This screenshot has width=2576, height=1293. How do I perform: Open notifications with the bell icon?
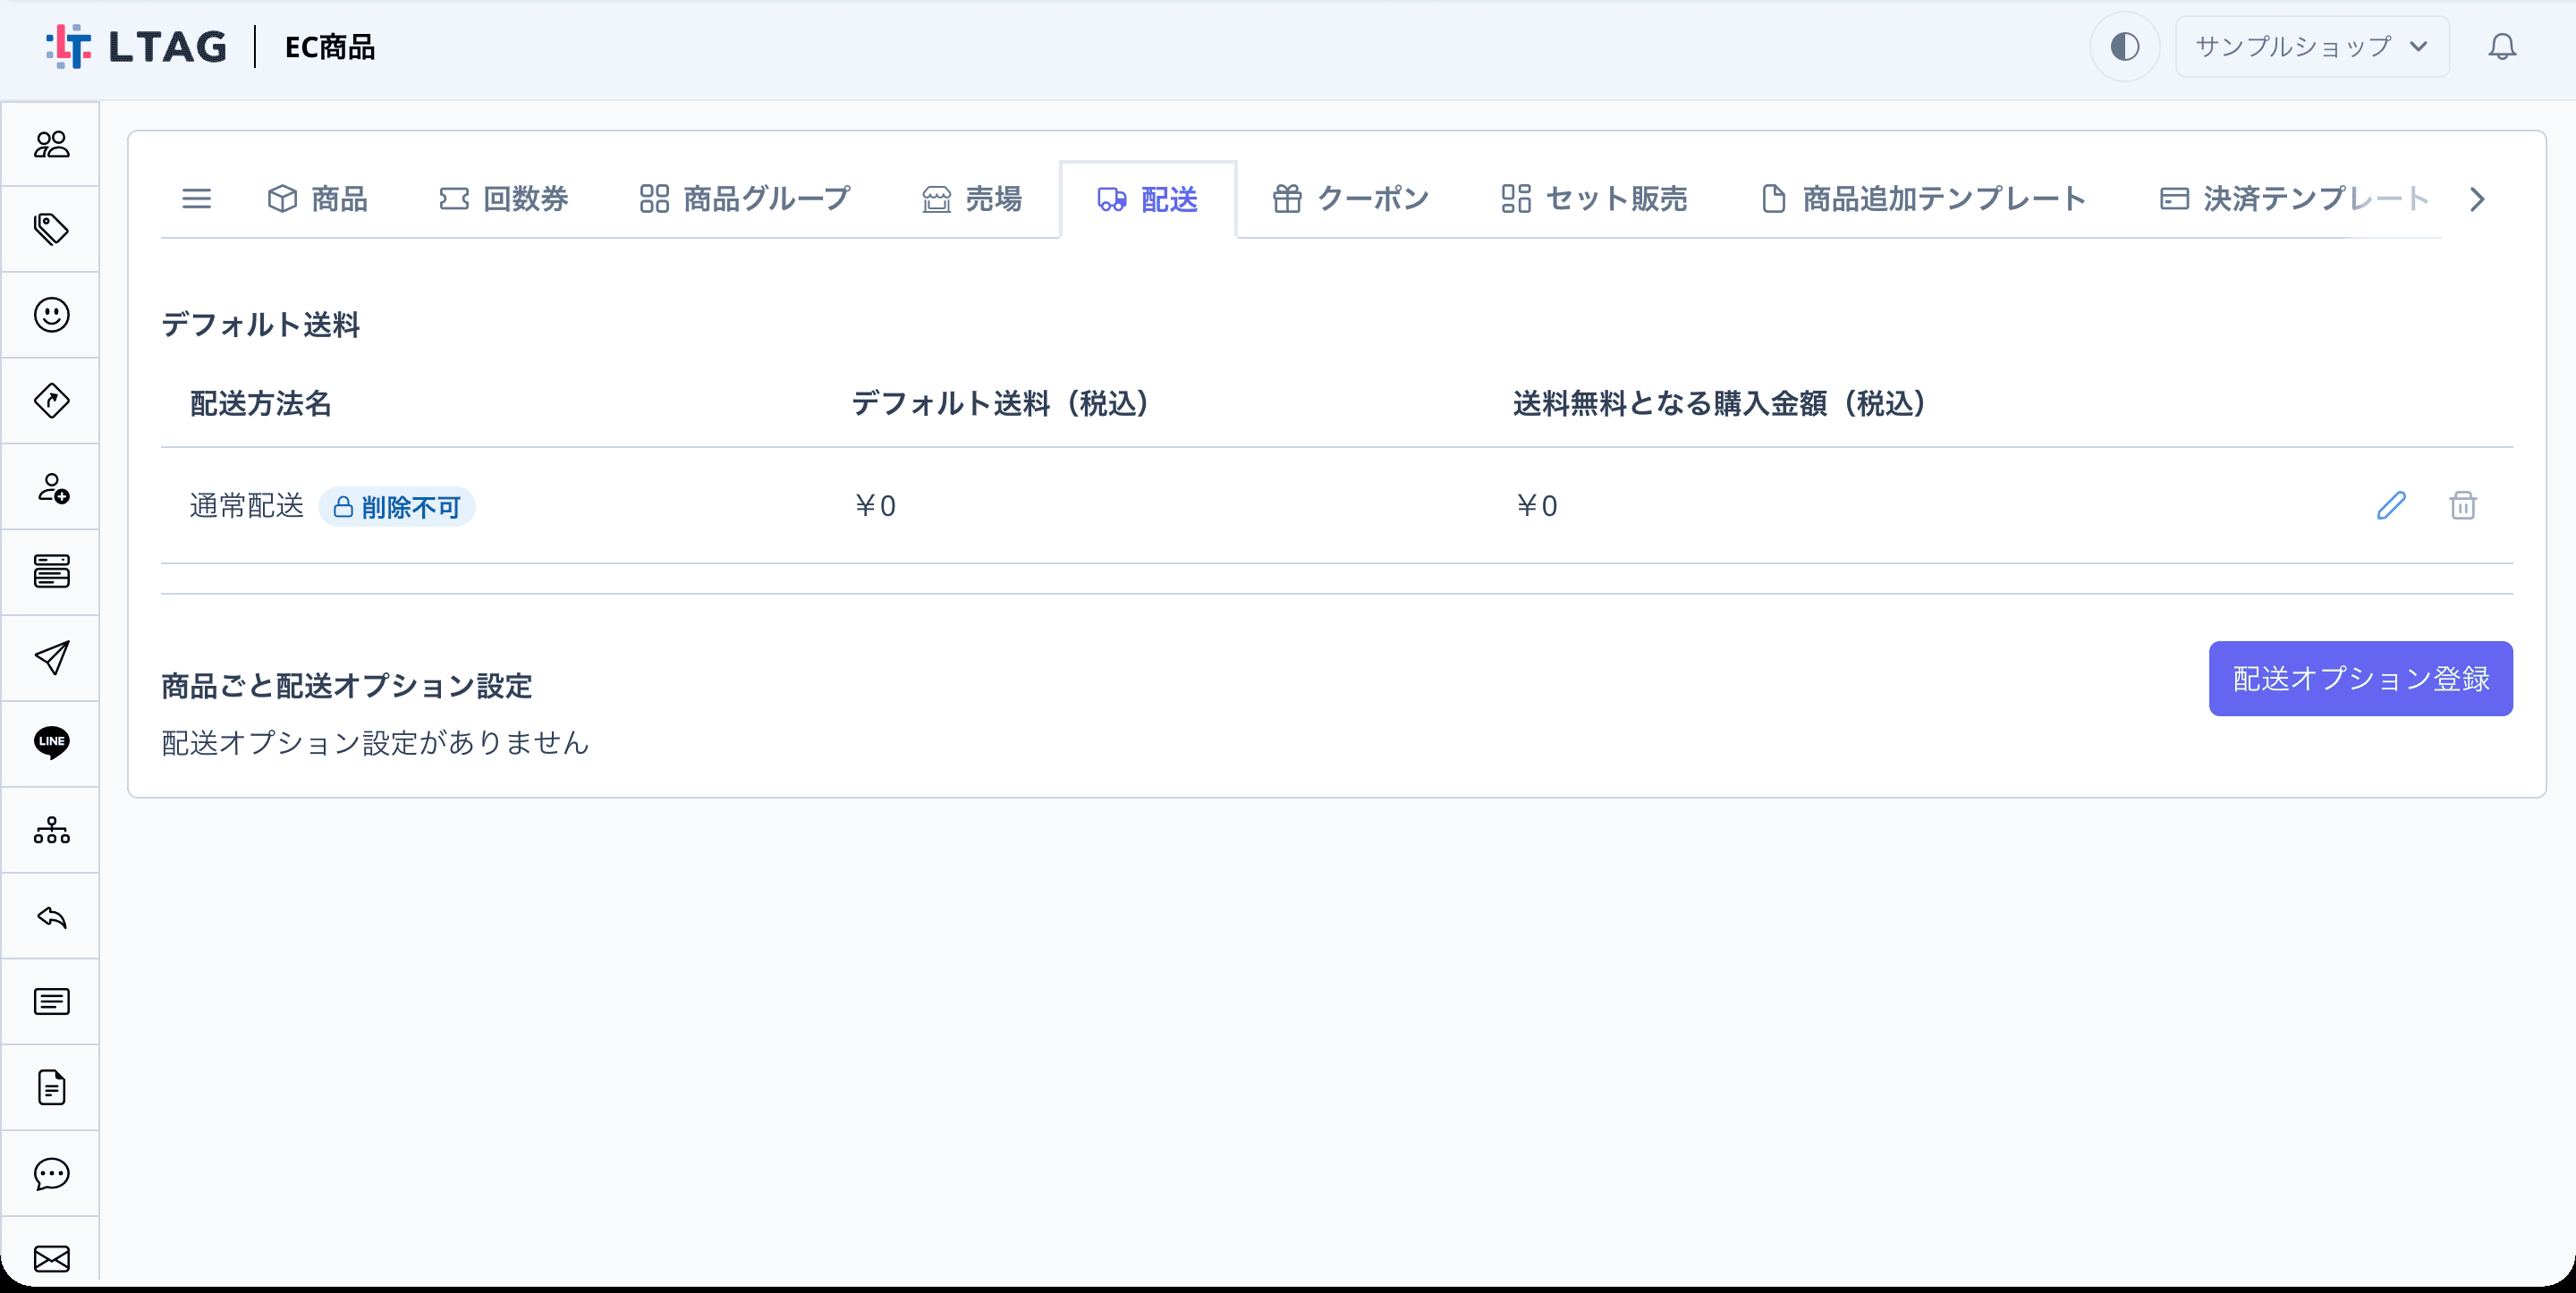[2502, 47]
